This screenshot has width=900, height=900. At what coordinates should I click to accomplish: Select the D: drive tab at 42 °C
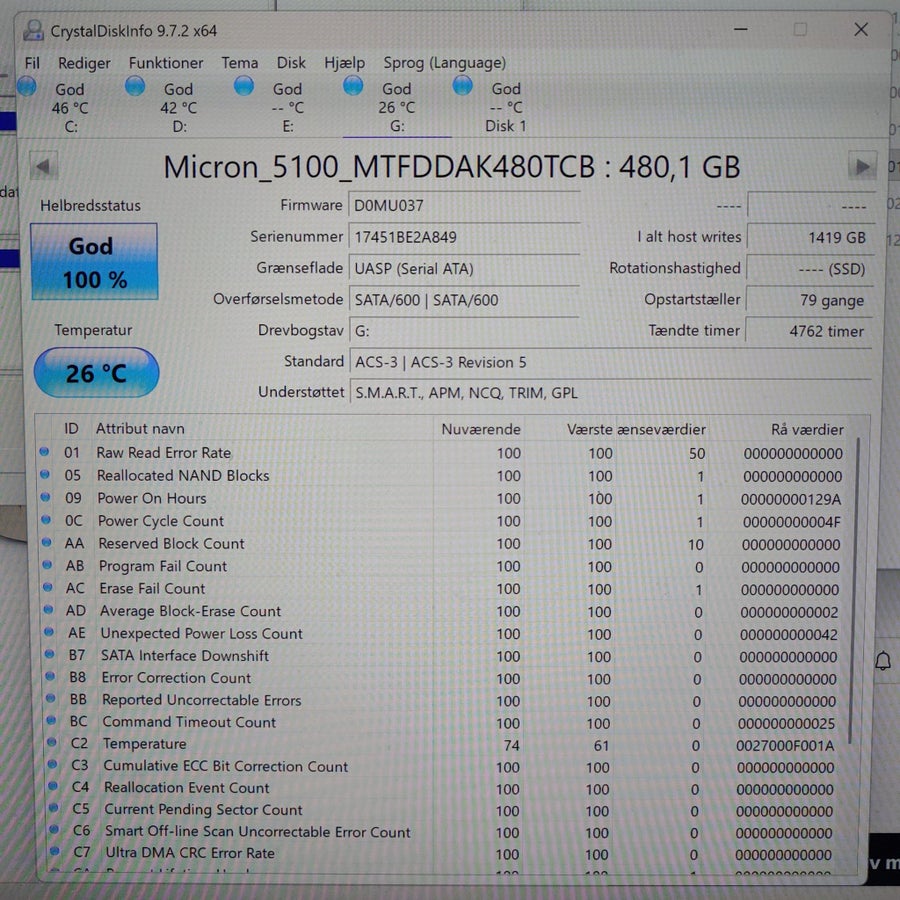click(x=179, y=107)
